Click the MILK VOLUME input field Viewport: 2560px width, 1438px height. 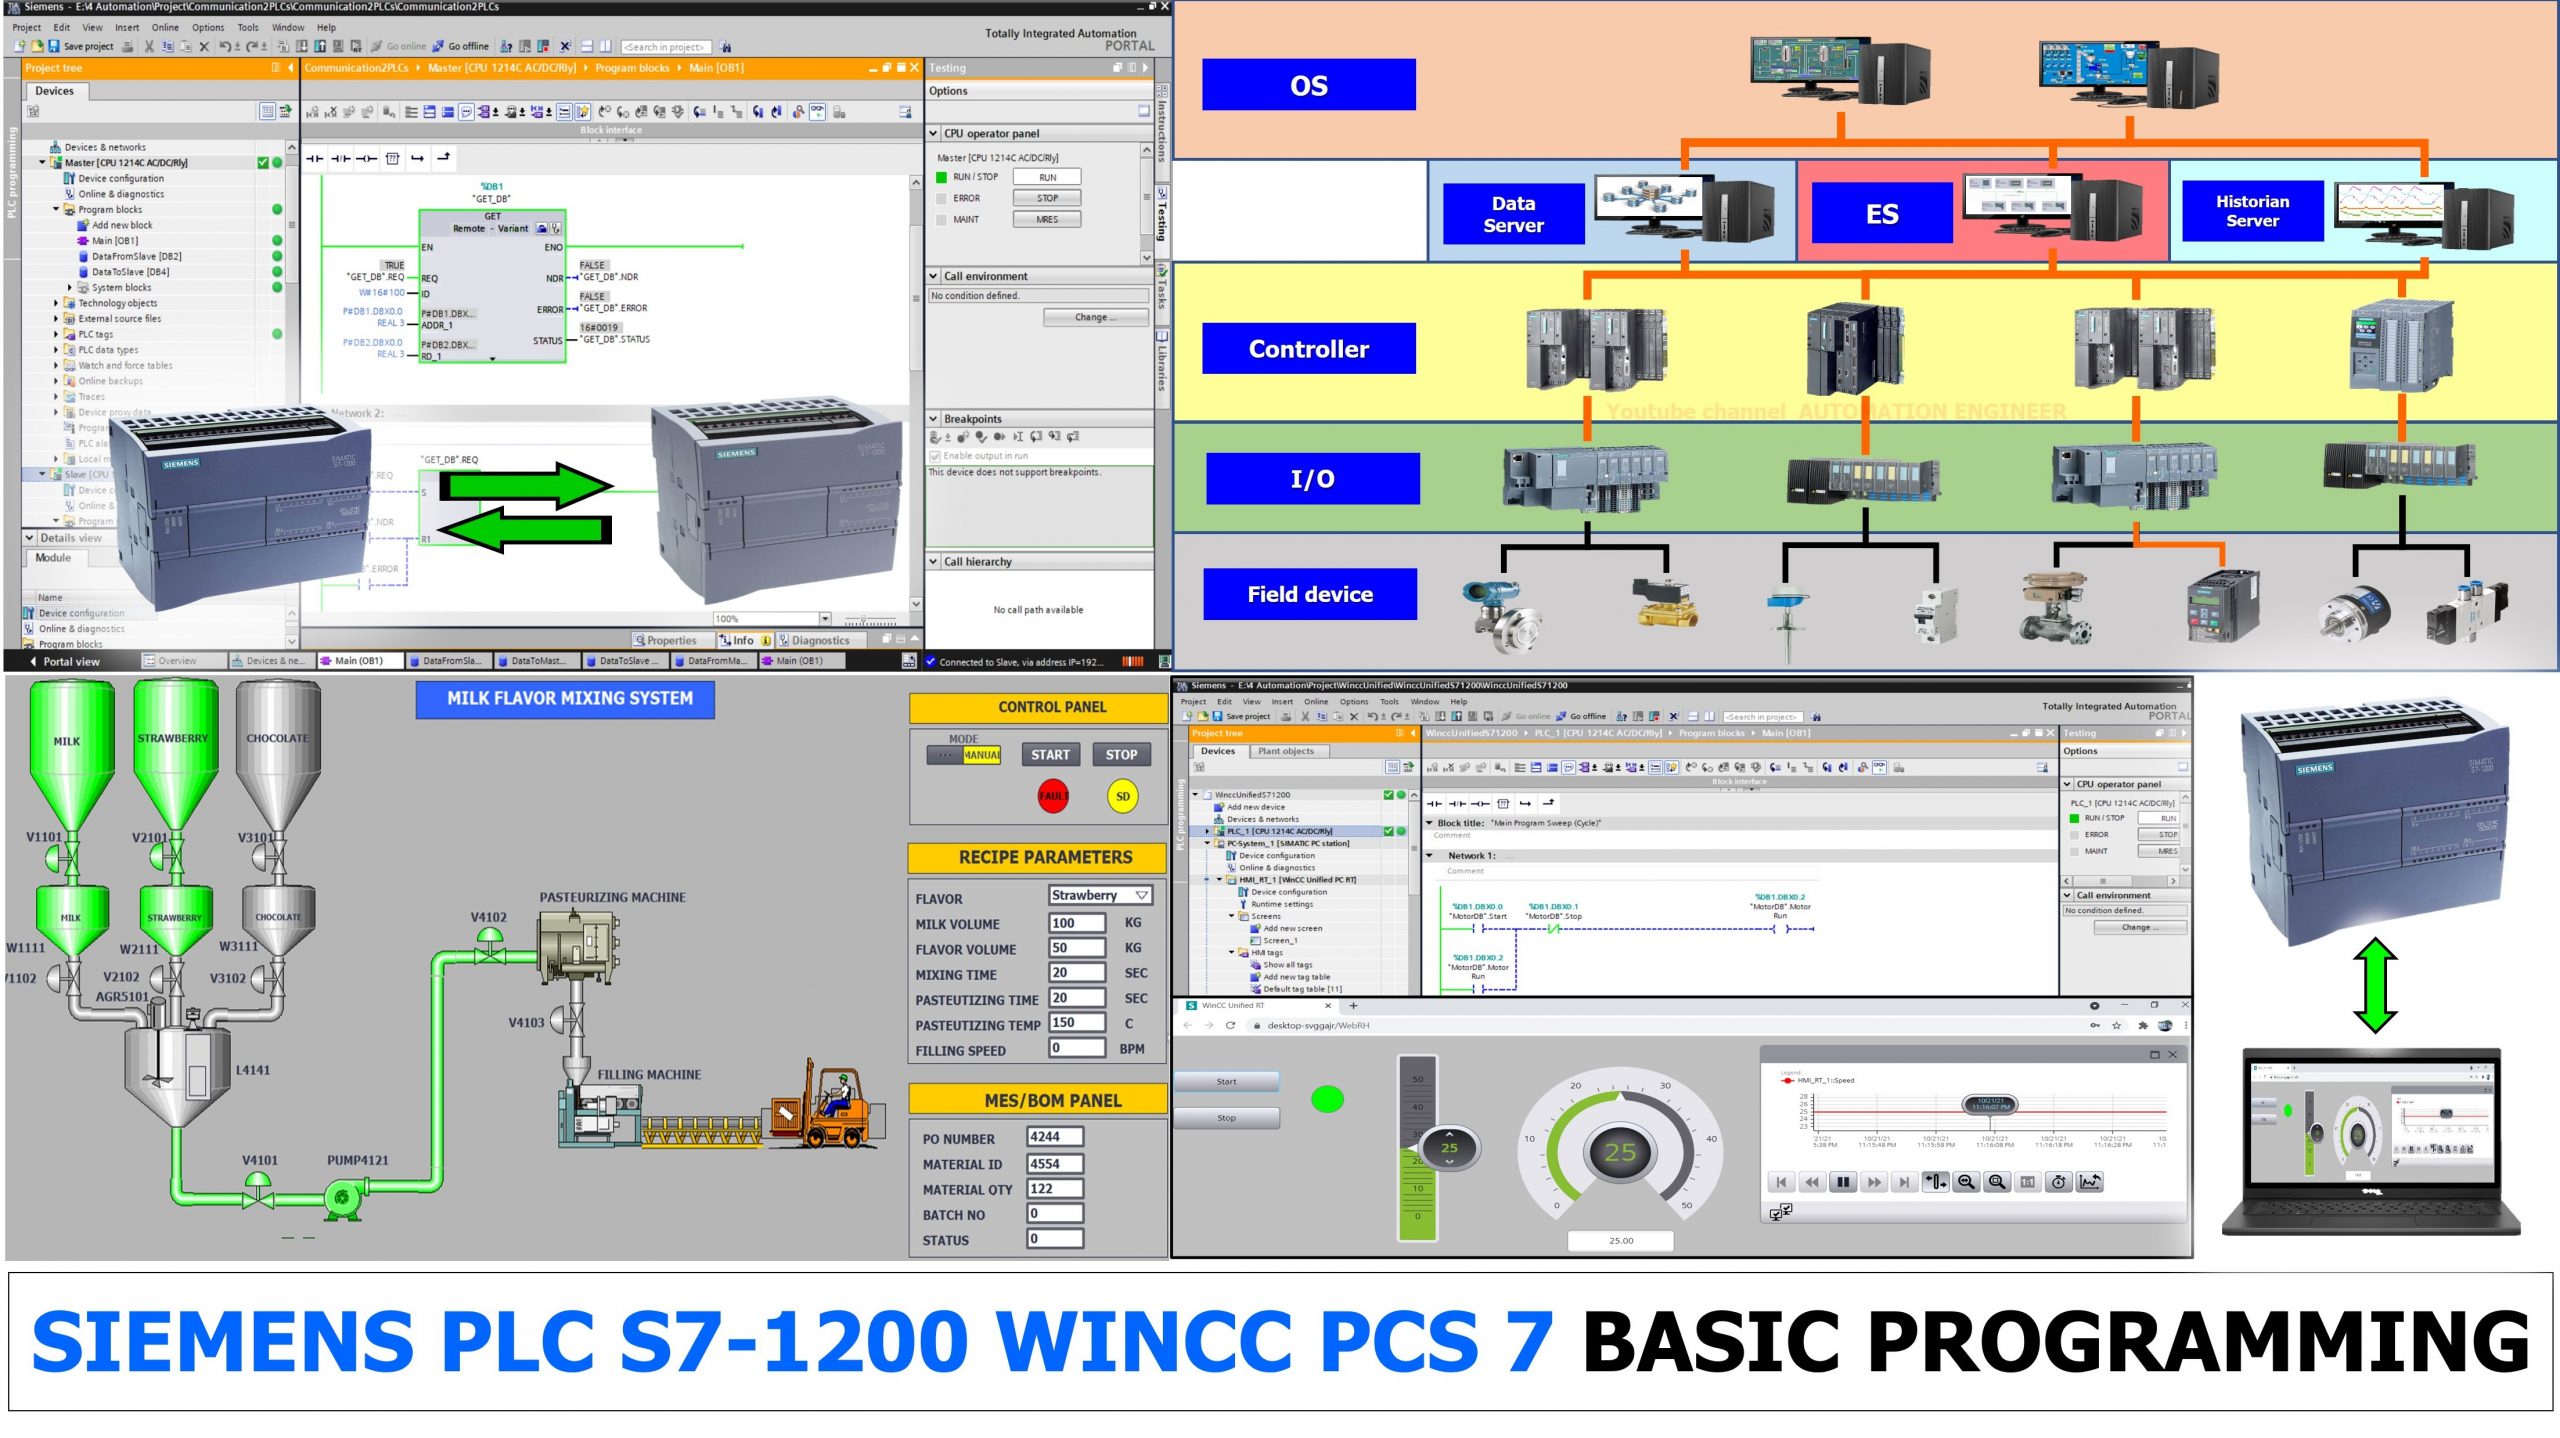1076,924
